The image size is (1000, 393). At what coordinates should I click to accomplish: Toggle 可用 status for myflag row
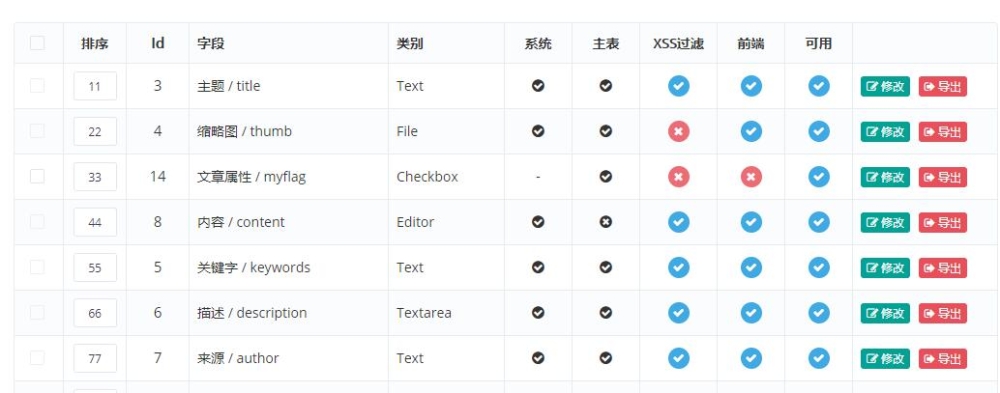(819, 177)
